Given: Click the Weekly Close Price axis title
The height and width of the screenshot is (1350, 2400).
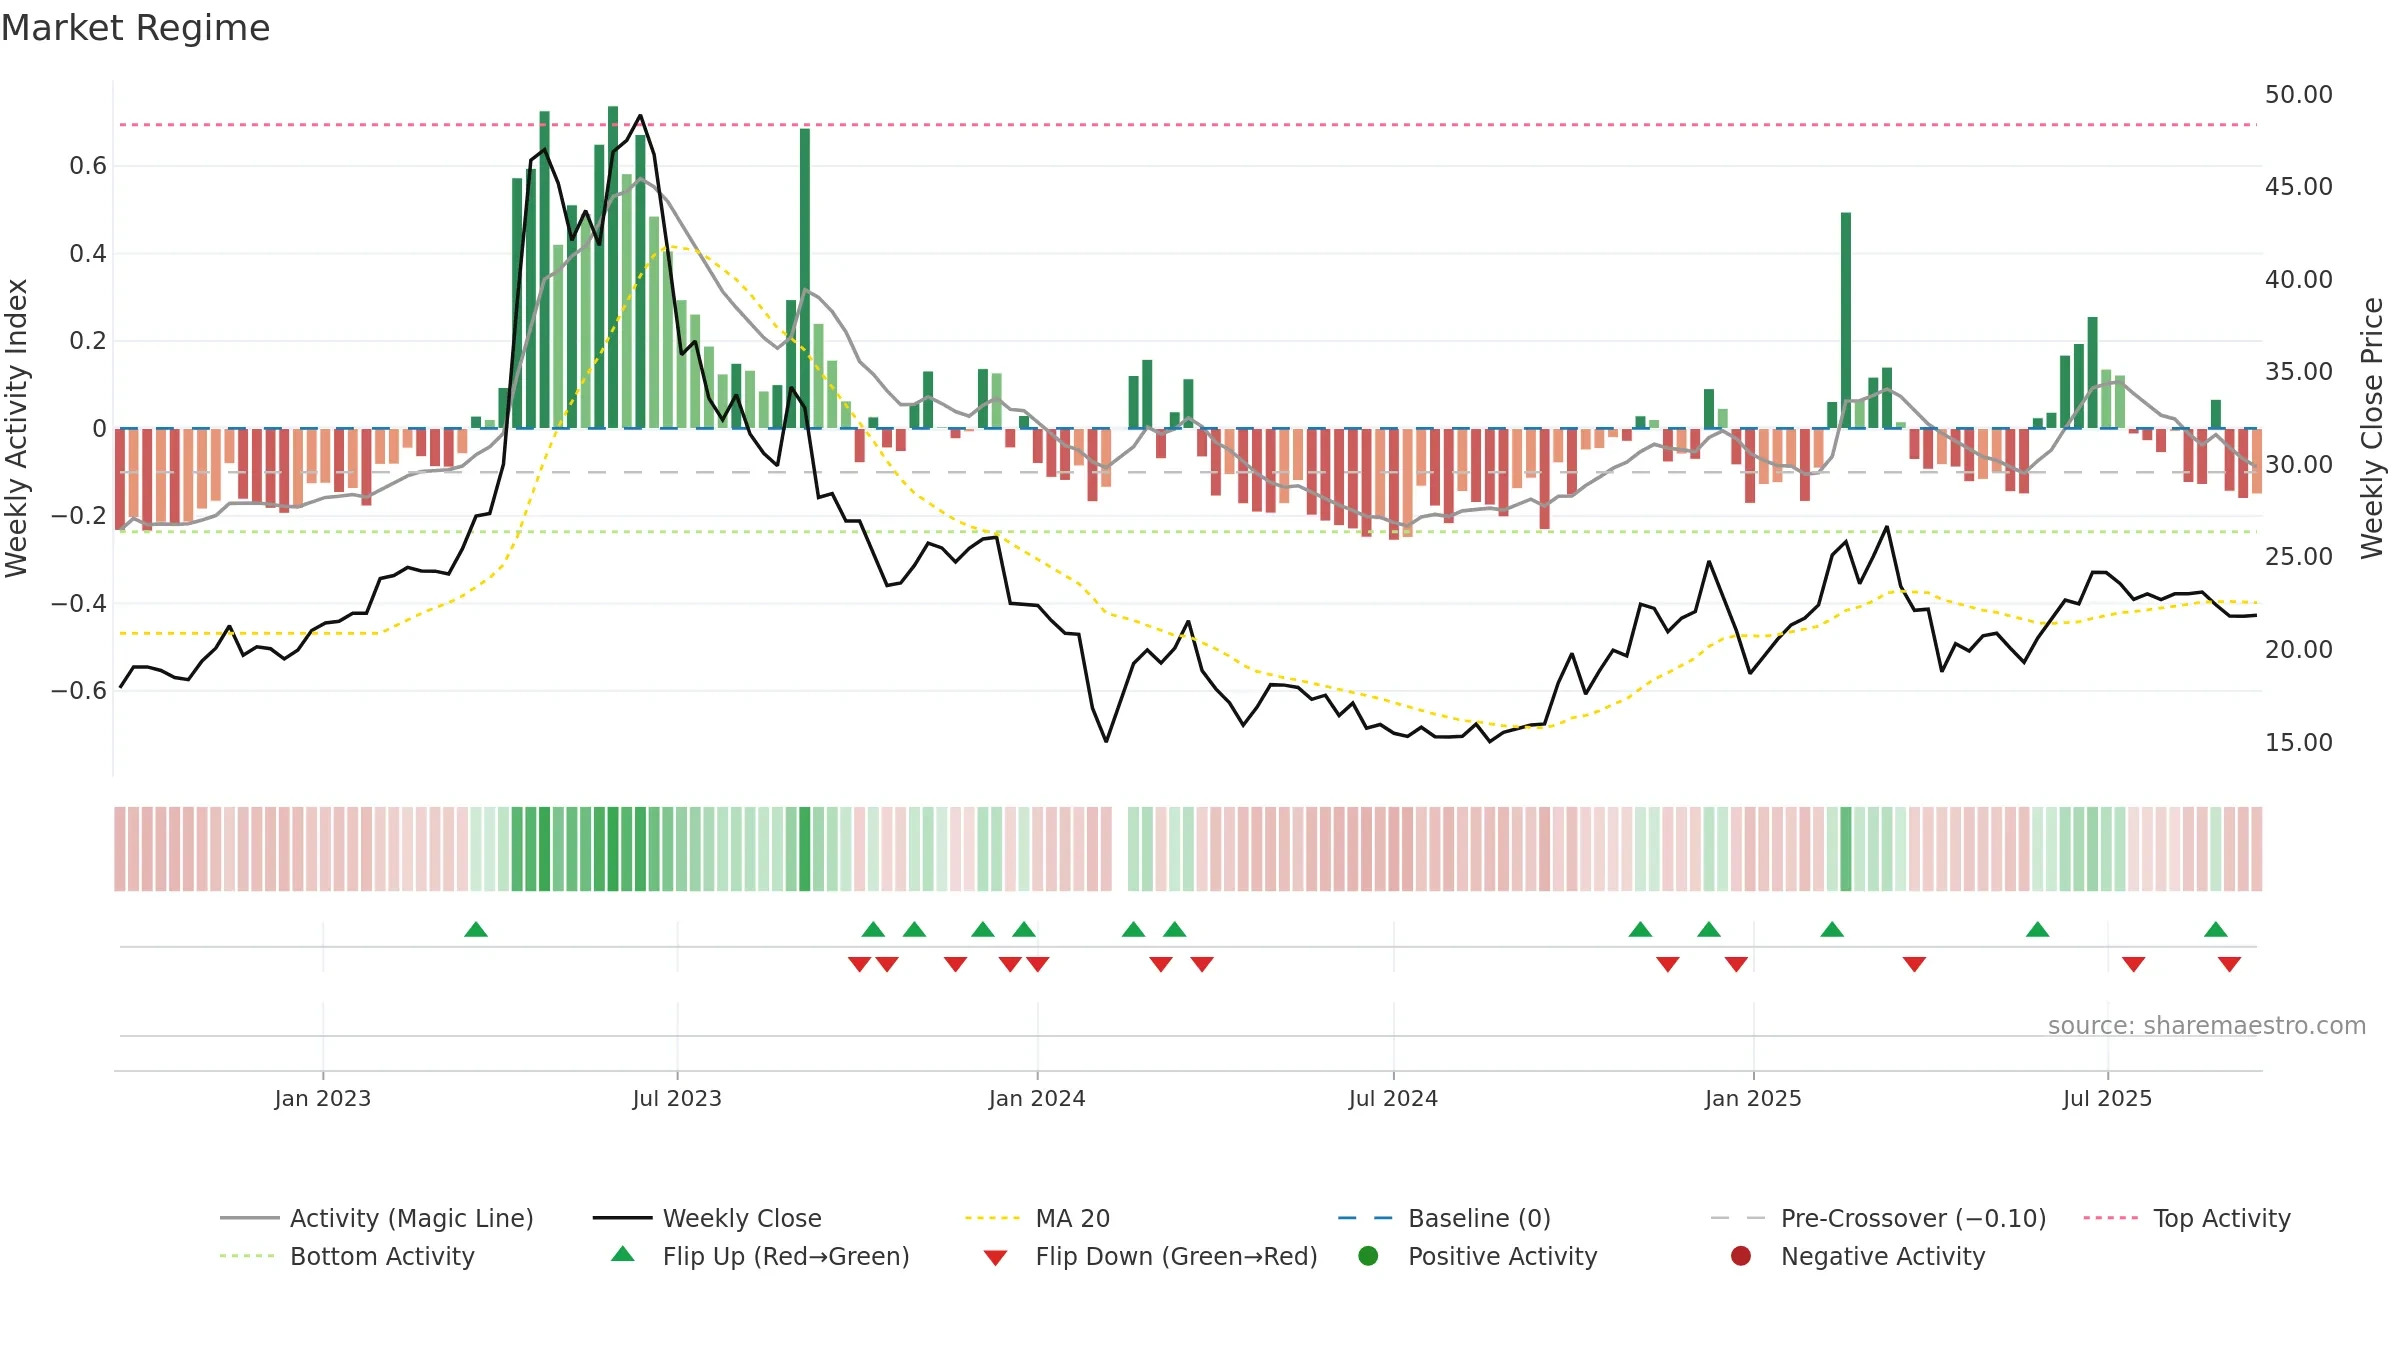Looking at the screenshot, I should [2372, 428].
